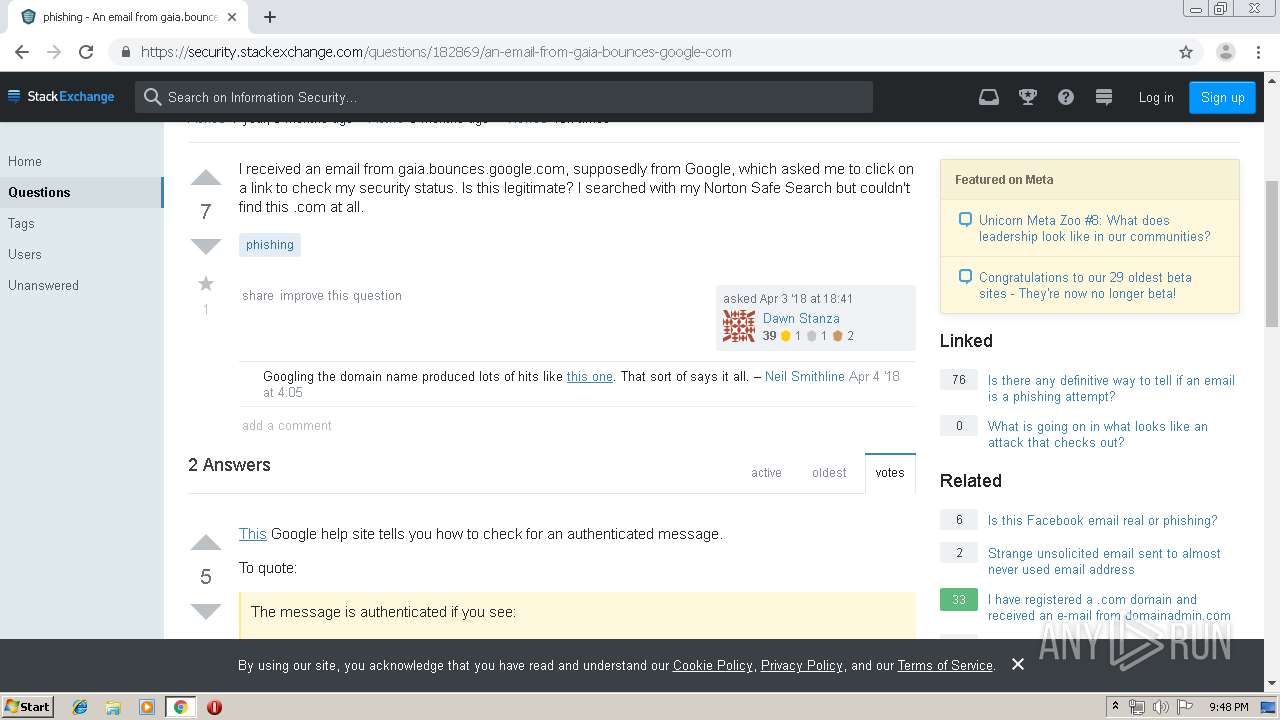Image resolution: width=1280 pixels, height=720 pixels.
Task: Upvote the question with score 7
Action: point(205,179)
